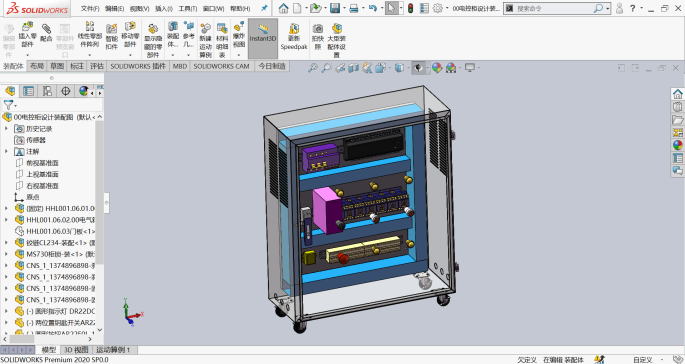Open the ConfigurationManager tab in left panel
Viewport: 685px width, 364px height.
click(47, 91)
